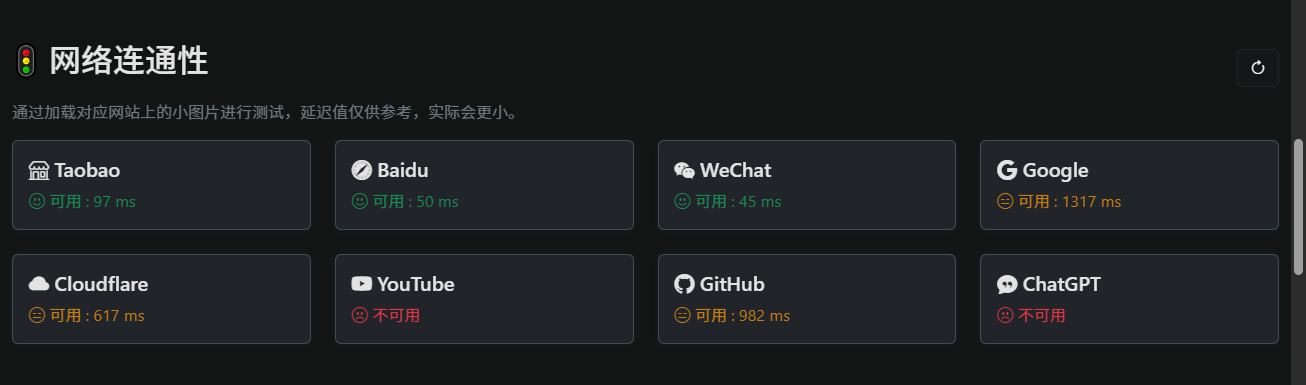Click the GitHub octocat icon
The height and width of the screenshot is (385, 1306).
(684, 284)
